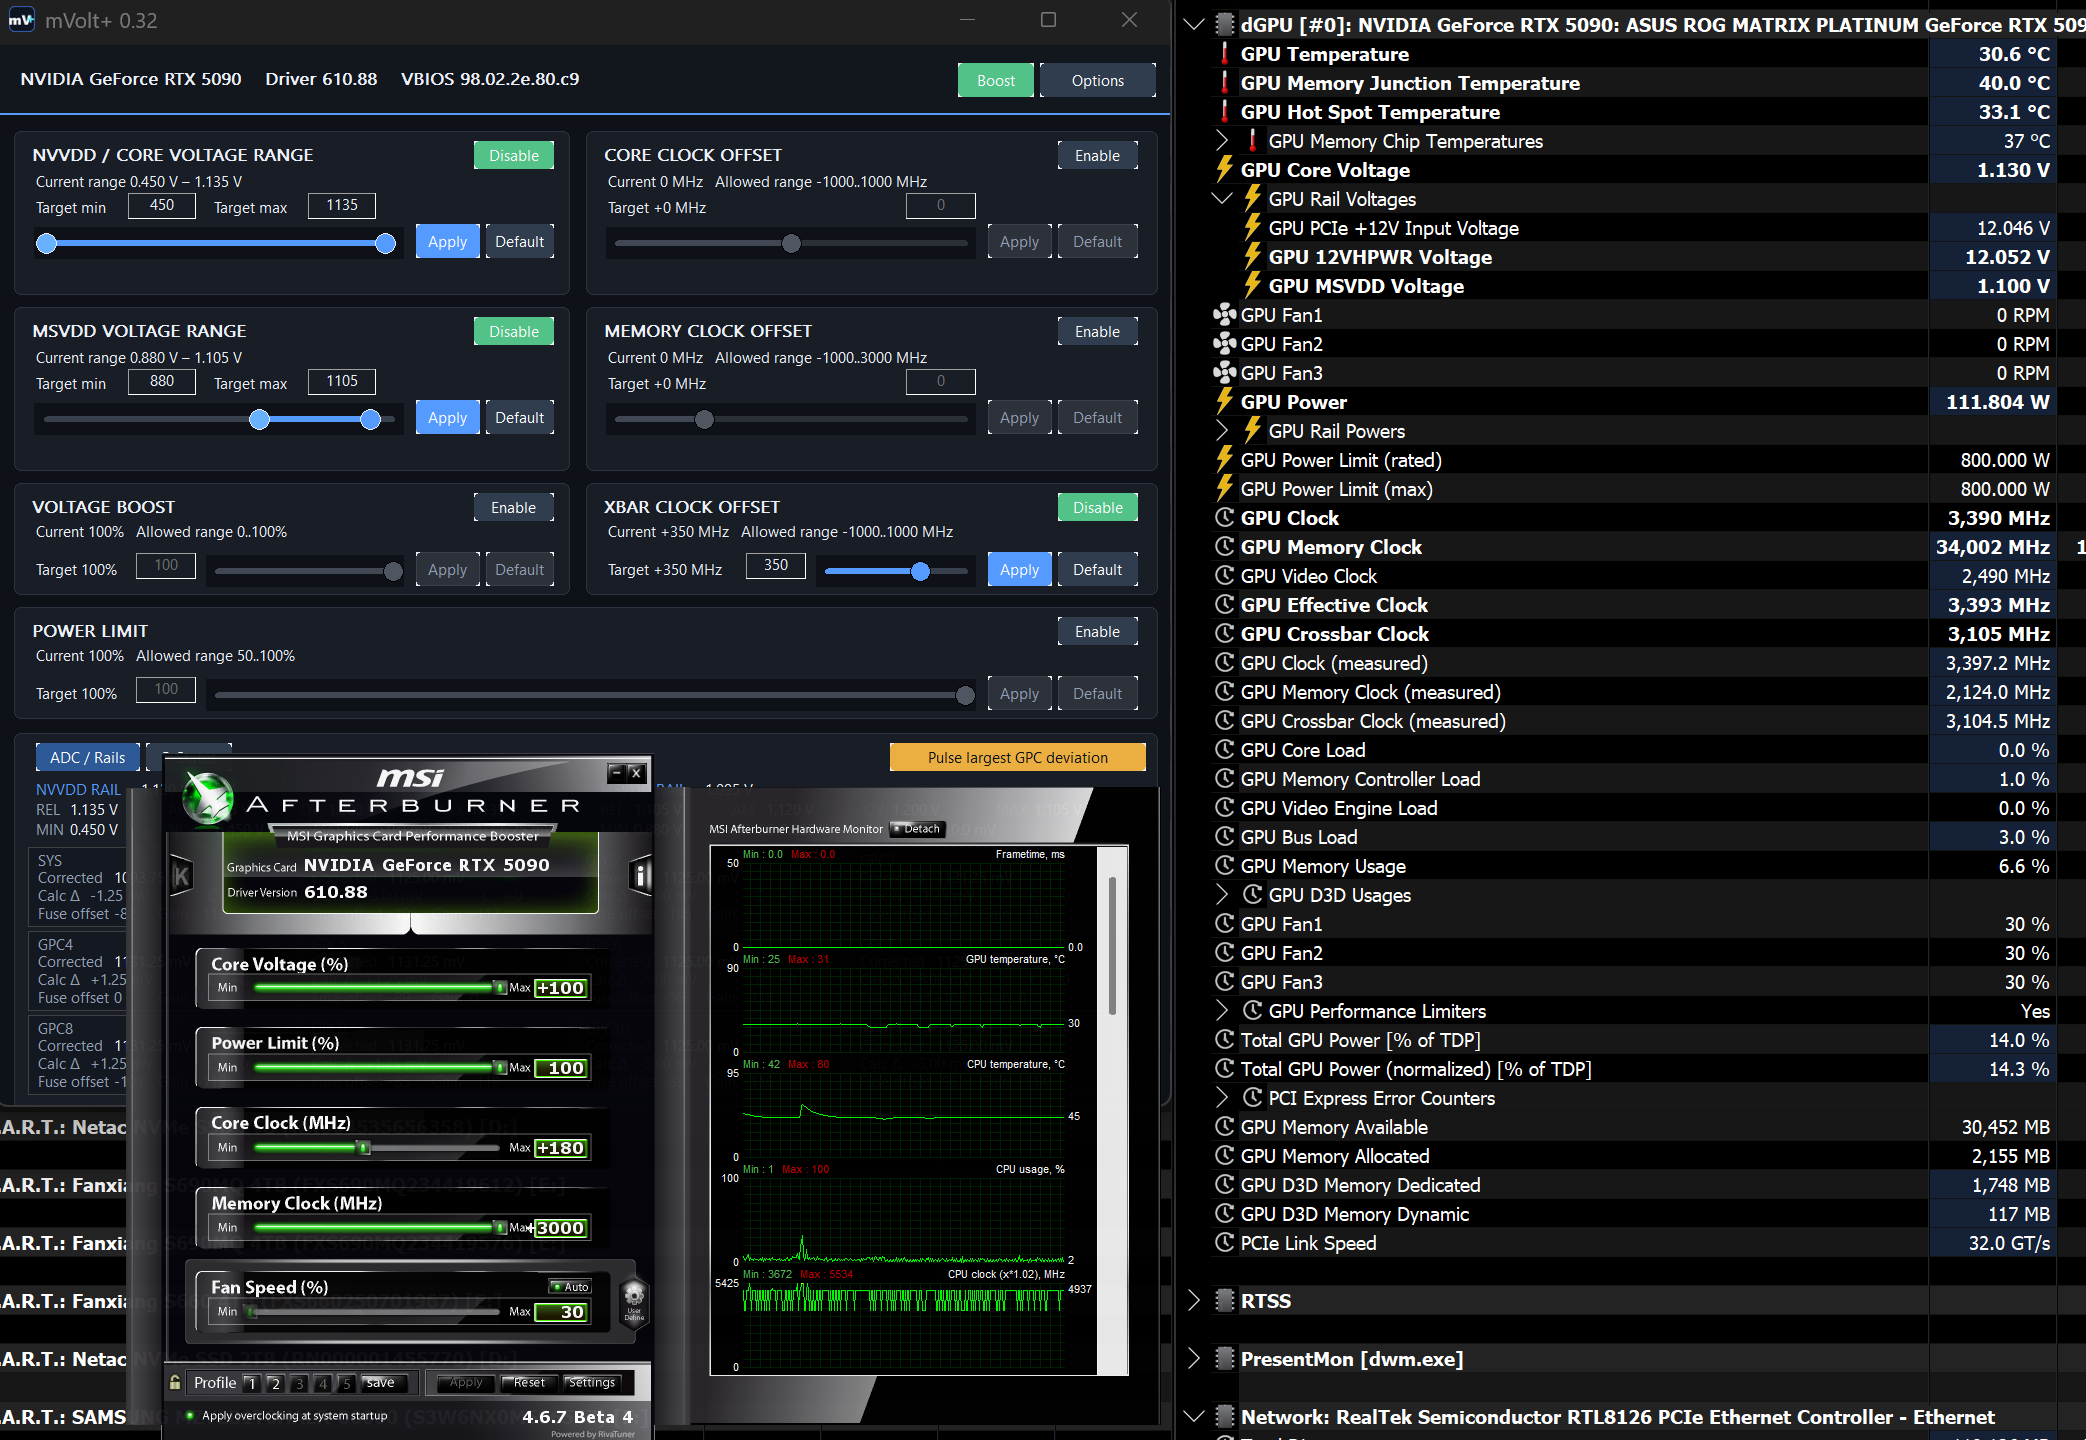The image size is (2086, 1440).
Task: Toggle Apply overclocking at system startup
Action: click(190, 1416)
